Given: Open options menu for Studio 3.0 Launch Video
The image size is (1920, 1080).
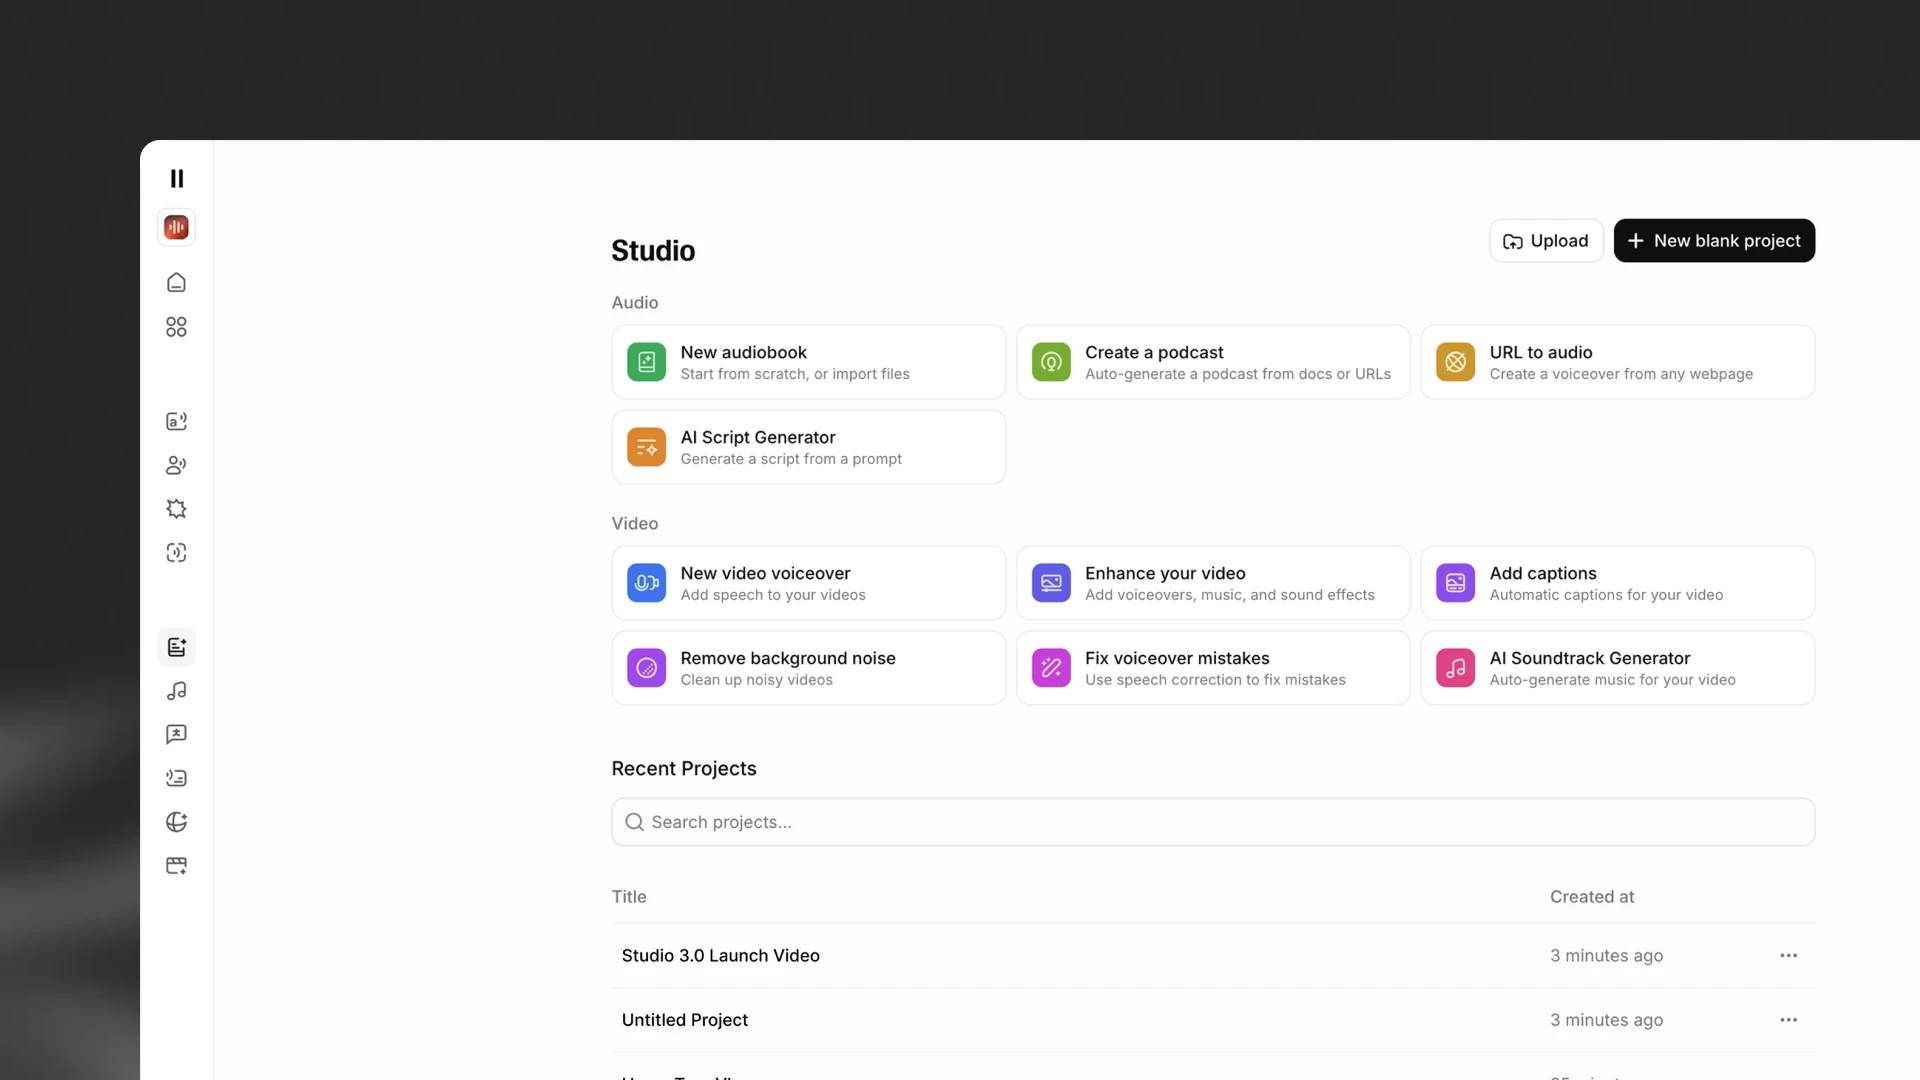Looking at the screenshot, I should [1788, 955].
